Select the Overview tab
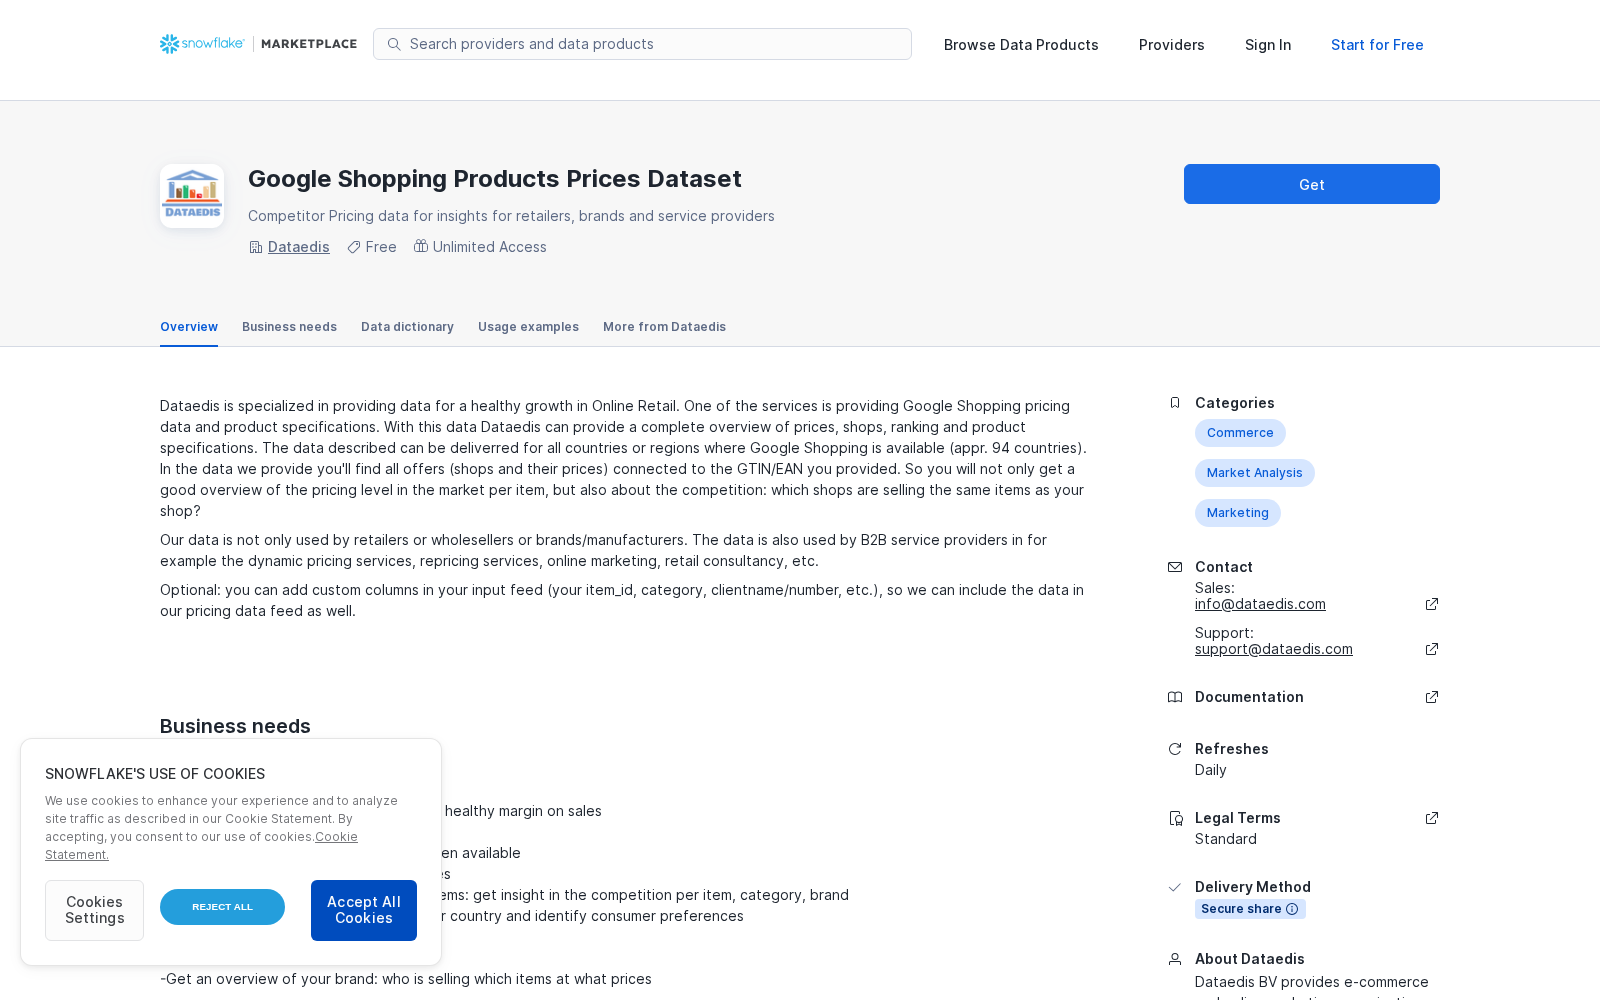This screenshot has width=1600, height=1000. point(189,327)
